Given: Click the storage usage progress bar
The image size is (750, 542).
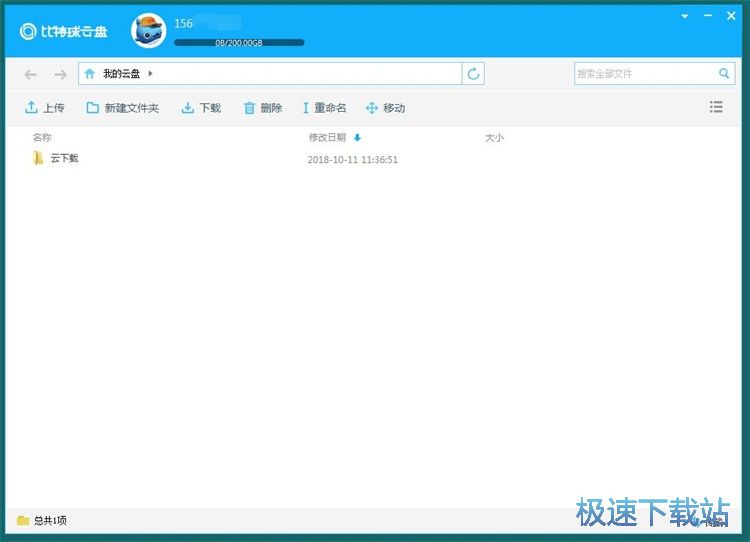Looking at the screenshot, I should (x=239, y=43).
